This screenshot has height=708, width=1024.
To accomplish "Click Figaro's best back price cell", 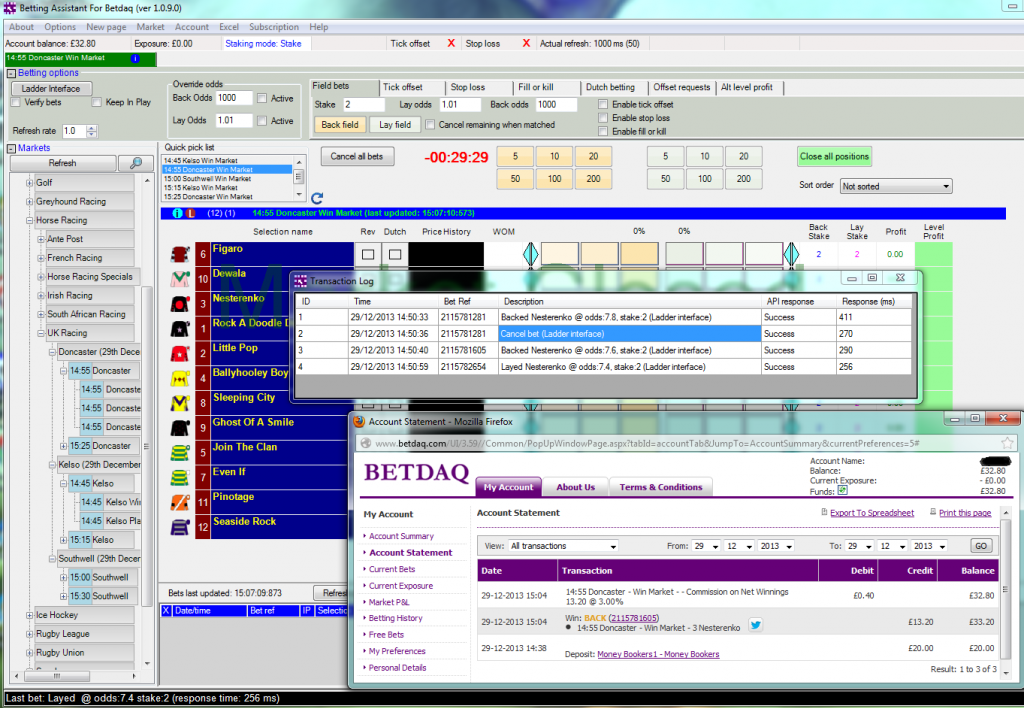I will pyautogui.click(x=639, y=254).
